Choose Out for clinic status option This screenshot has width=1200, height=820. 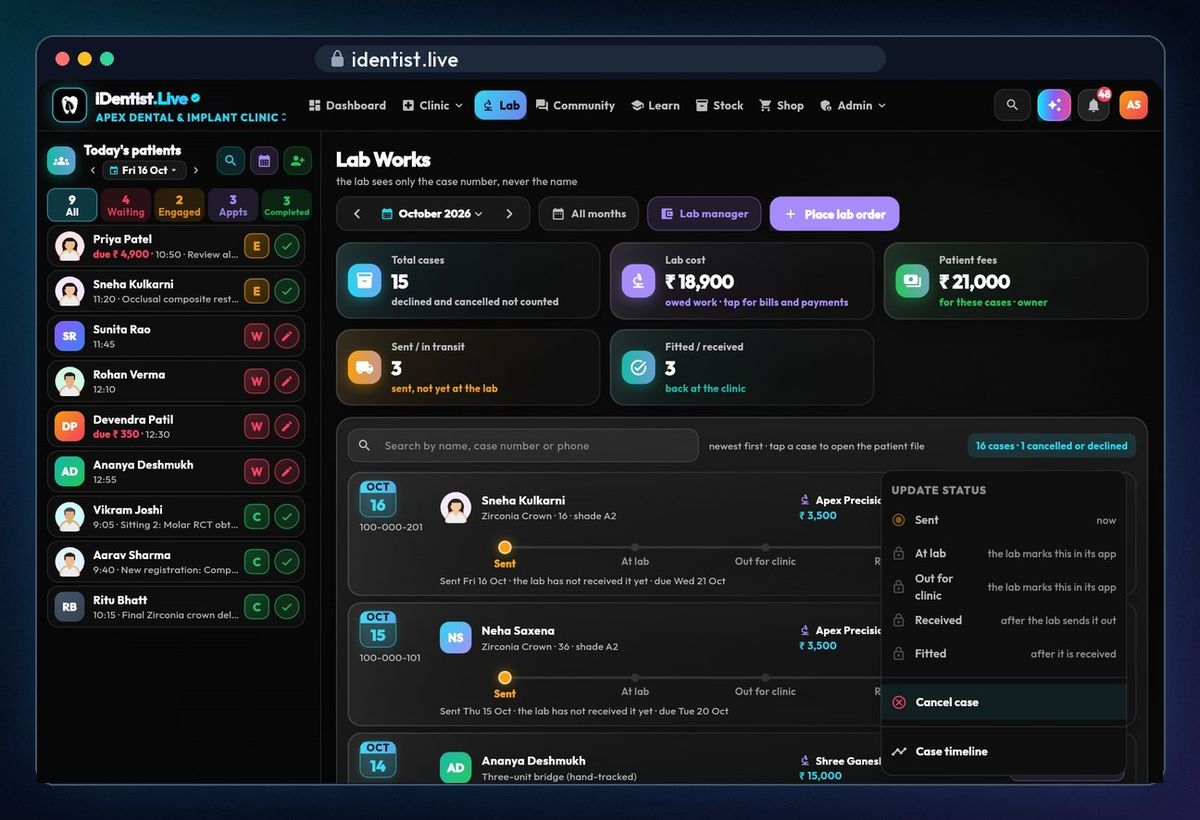(x=1004, y=587)
